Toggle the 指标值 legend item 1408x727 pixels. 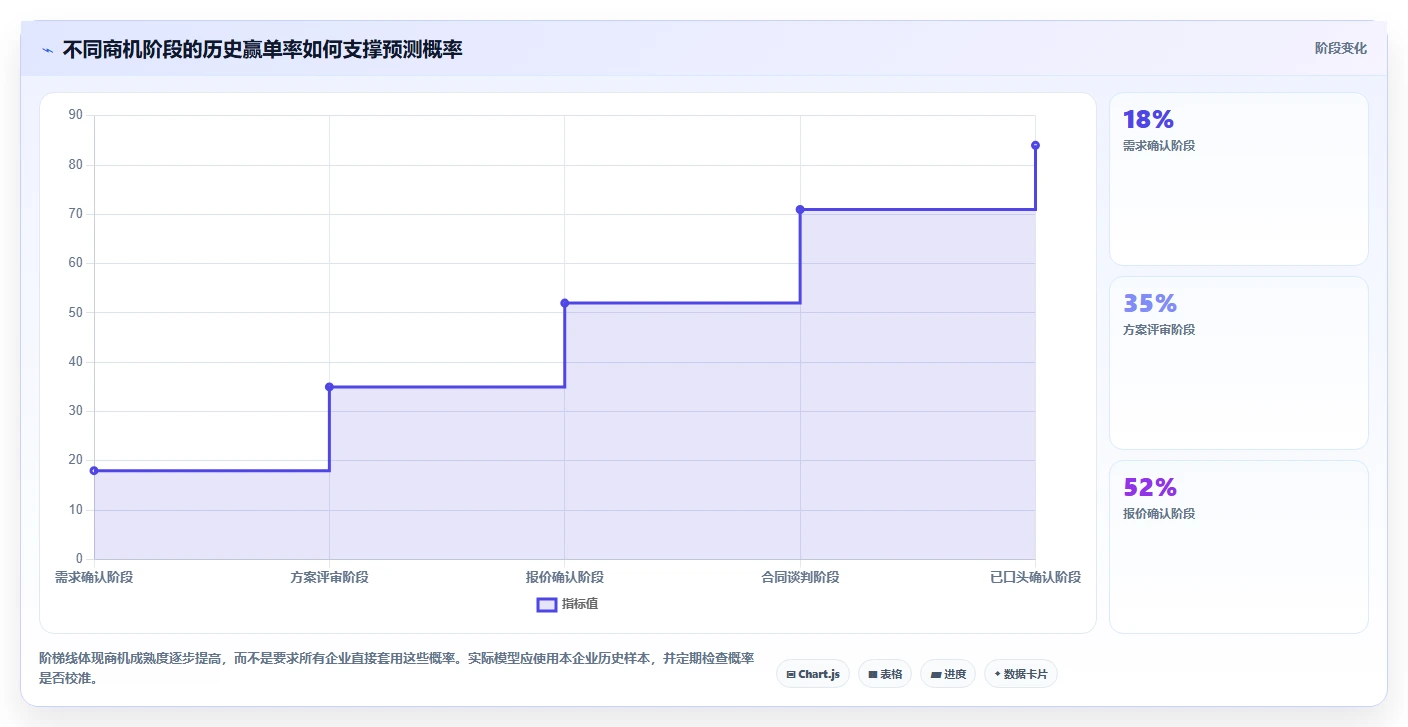568,604
